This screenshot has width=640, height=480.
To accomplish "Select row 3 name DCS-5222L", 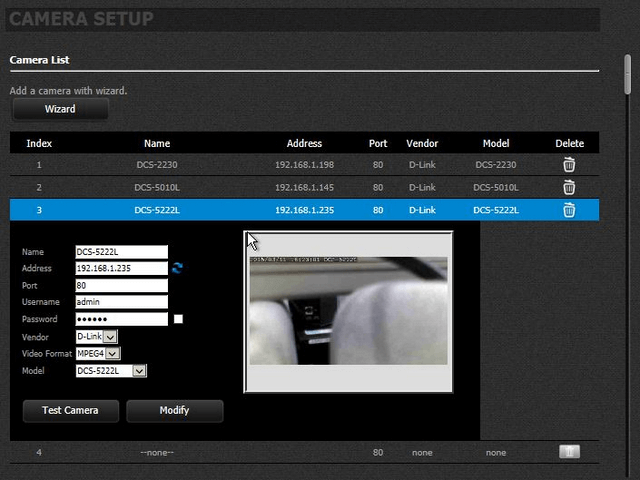I will pyautogui.click(x=157, y=210).
